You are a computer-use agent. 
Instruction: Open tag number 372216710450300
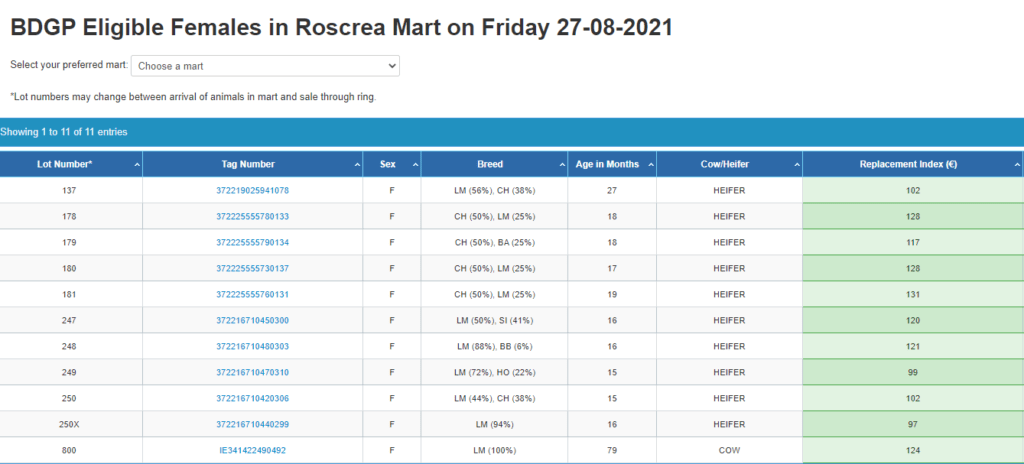(x=252, y=320)
